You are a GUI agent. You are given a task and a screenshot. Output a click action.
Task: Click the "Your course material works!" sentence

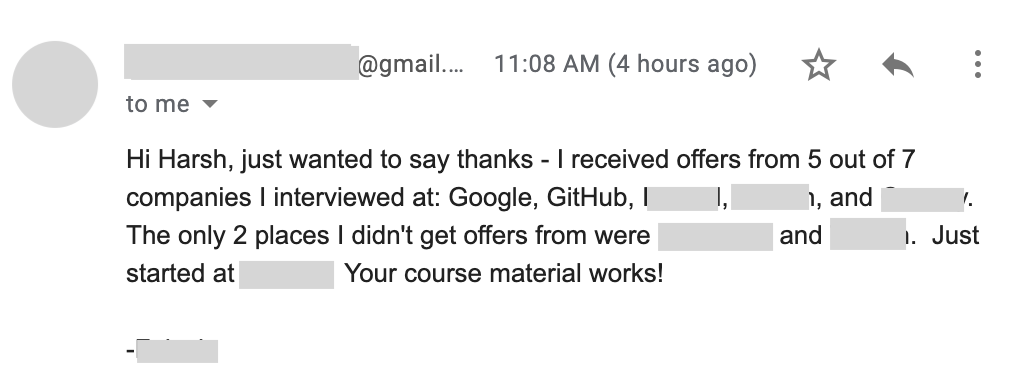click(x=504, y=273)
